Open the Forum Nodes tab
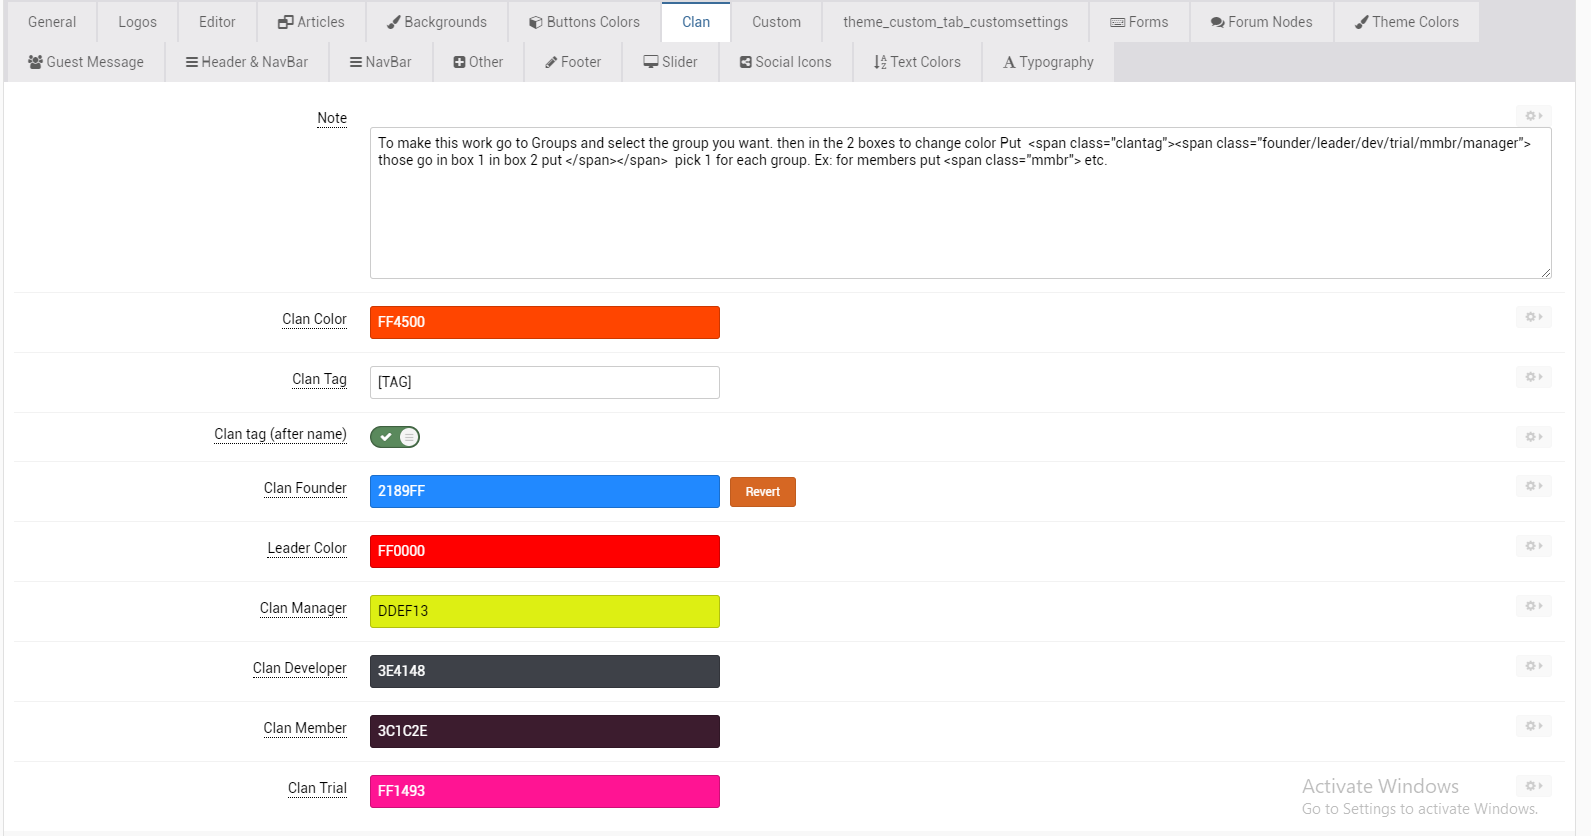 1261,22
